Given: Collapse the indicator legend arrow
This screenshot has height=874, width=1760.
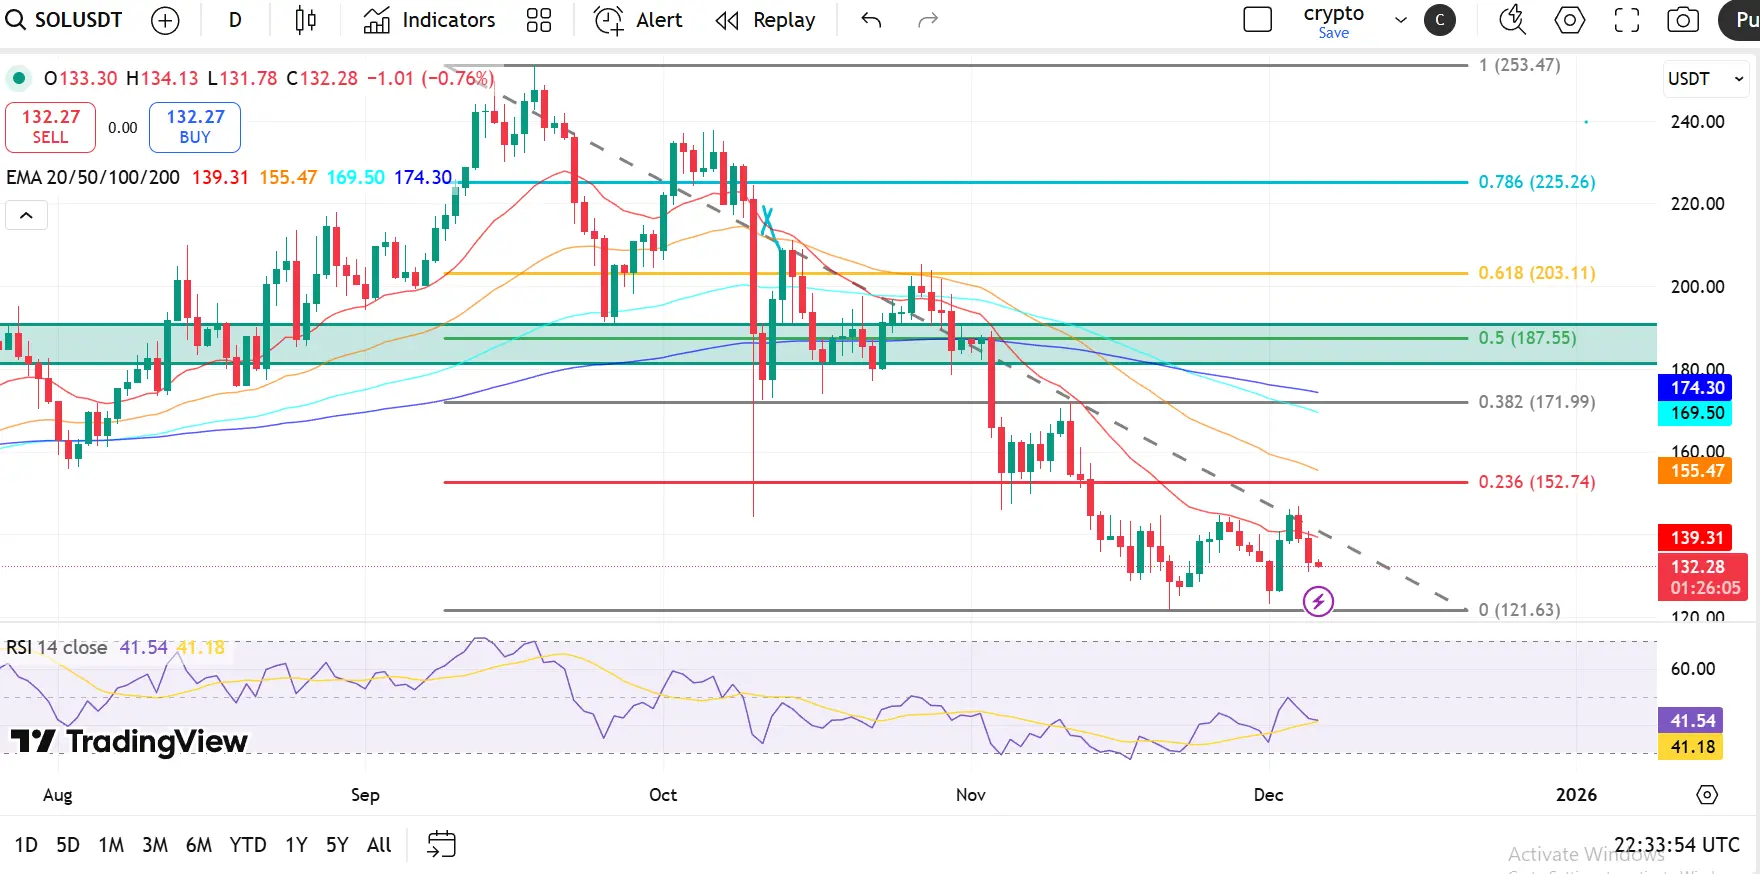Looking at the screenshot, I should point(26,215).
